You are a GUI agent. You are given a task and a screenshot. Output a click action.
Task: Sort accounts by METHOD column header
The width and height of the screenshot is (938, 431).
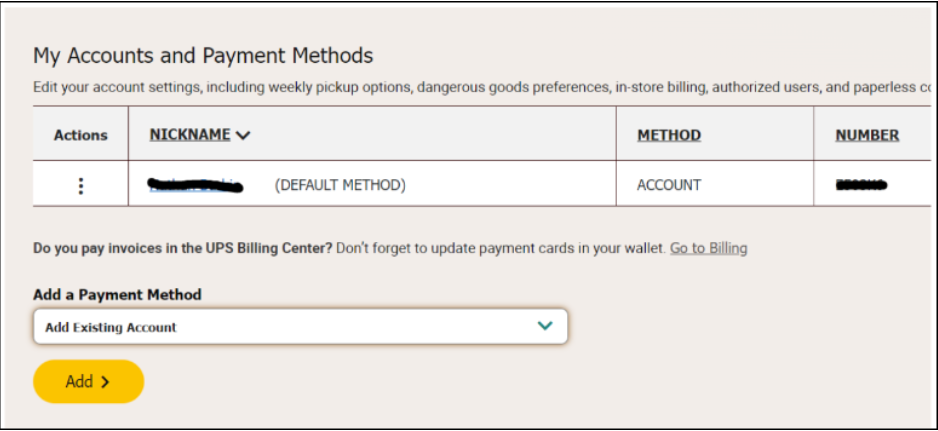point(669,135)
